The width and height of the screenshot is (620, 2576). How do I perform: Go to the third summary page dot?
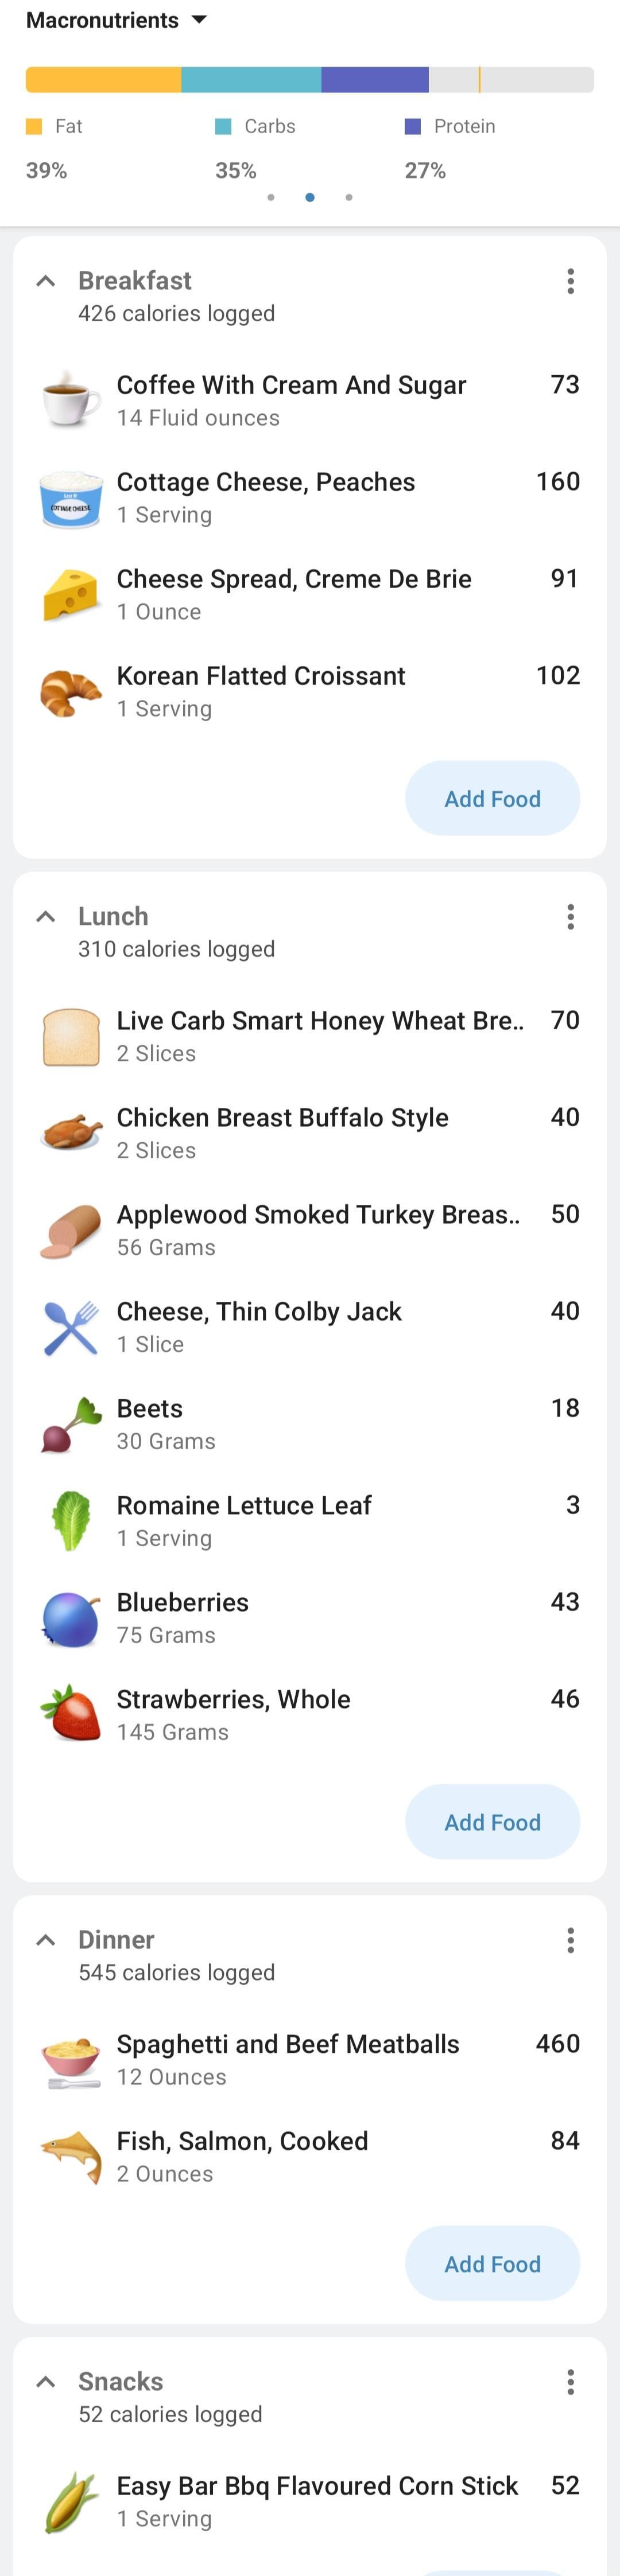click(348, 197)
